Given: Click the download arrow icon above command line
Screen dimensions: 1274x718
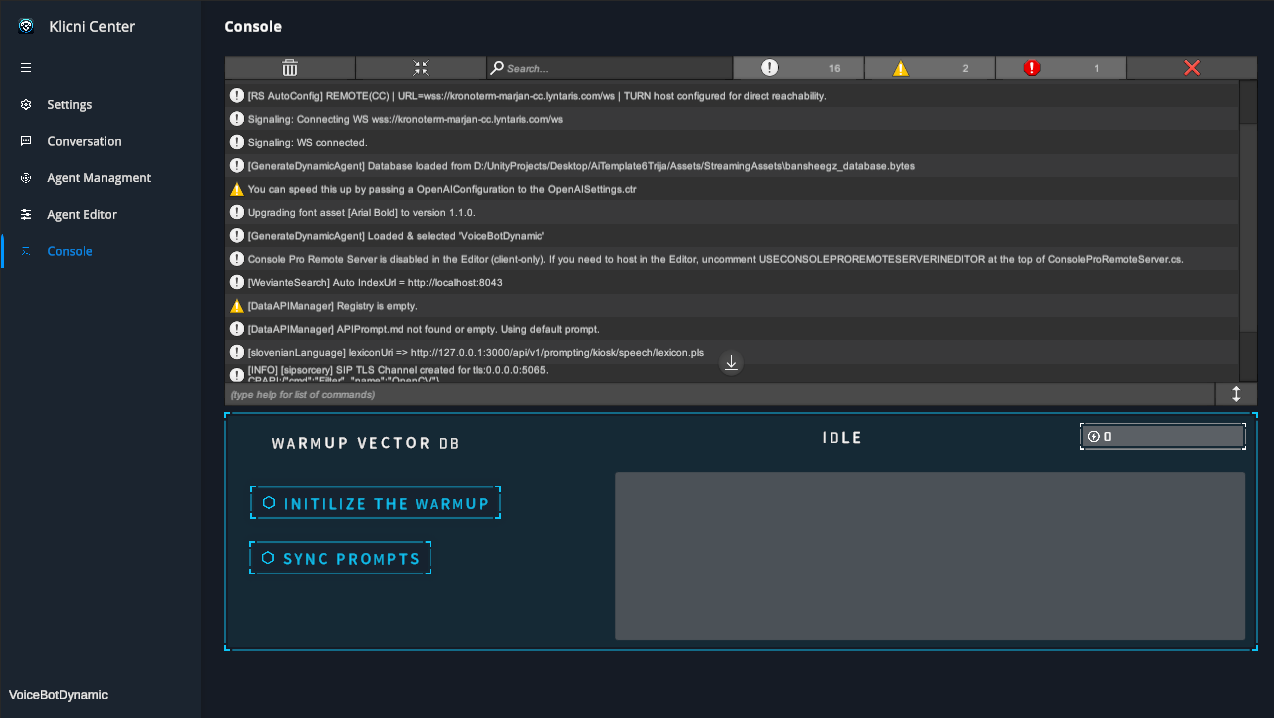Looking at the screenshot, I should (x=731, y=363).
